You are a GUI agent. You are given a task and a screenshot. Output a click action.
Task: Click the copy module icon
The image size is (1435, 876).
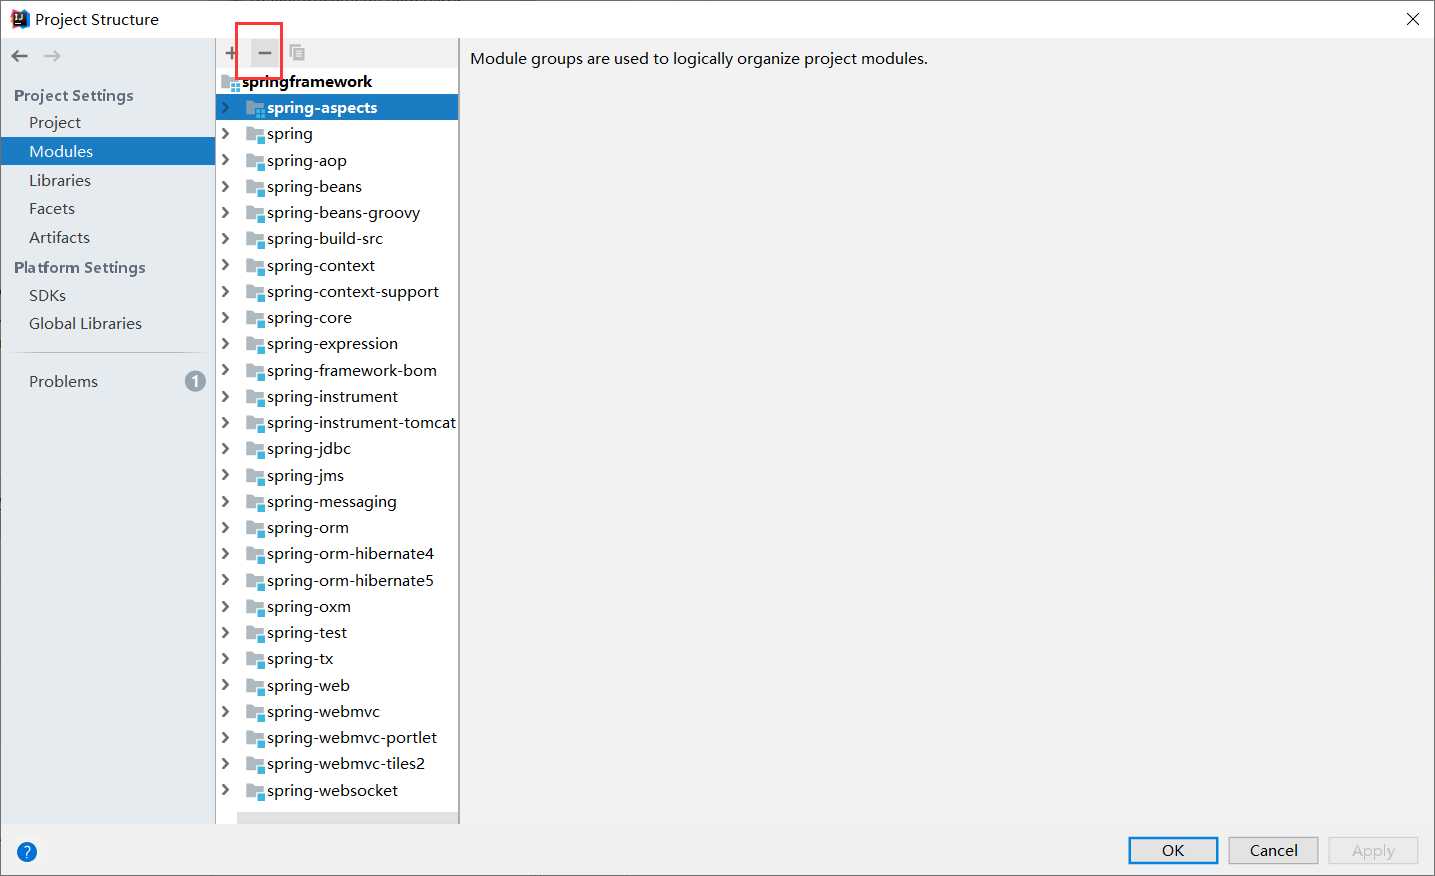click(x=297, y=53)
